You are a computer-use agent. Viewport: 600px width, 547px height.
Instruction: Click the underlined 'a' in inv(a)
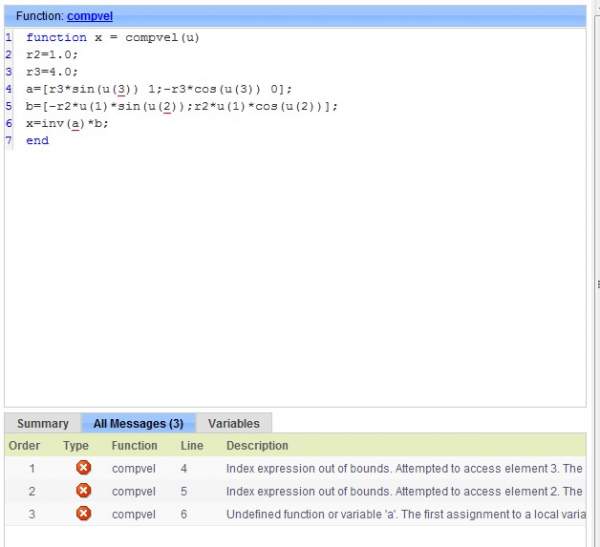pyautogui.click(x=75, y=124)
